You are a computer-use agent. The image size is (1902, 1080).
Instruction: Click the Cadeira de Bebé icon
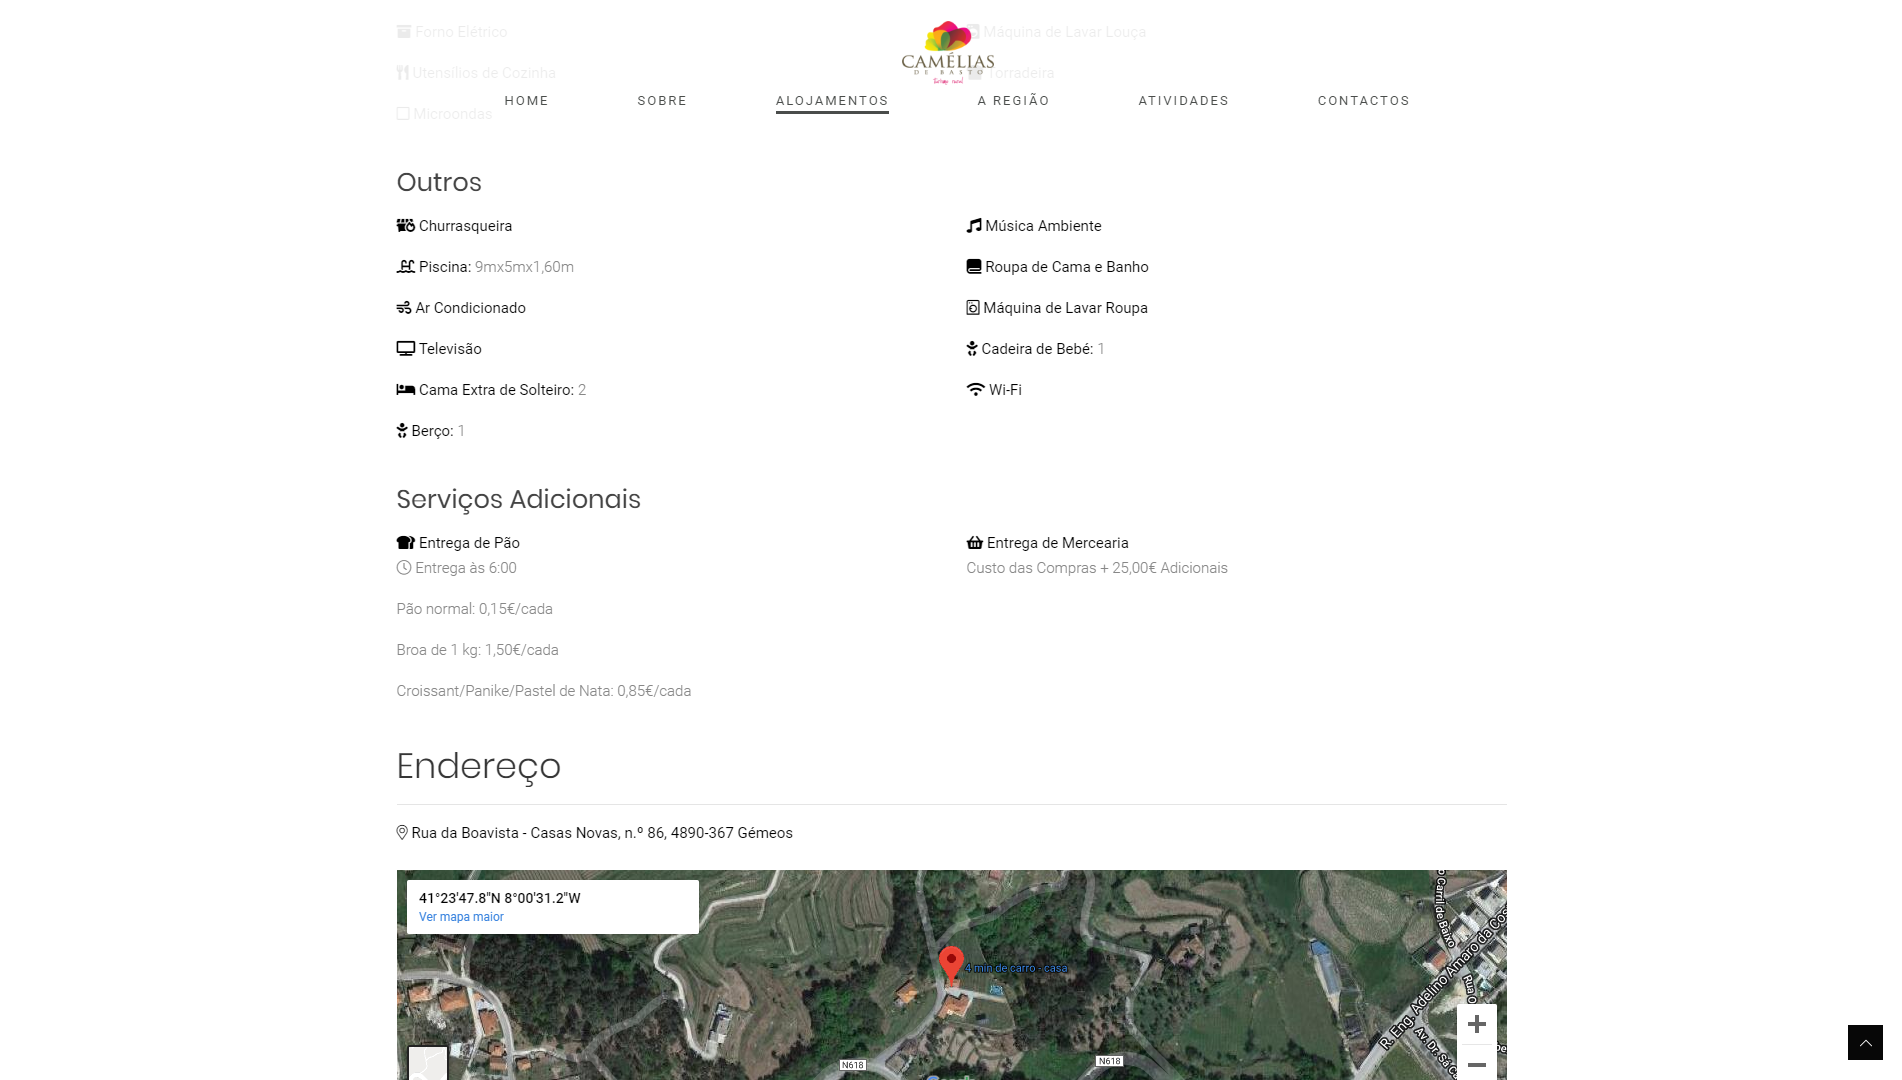point(972,349)
